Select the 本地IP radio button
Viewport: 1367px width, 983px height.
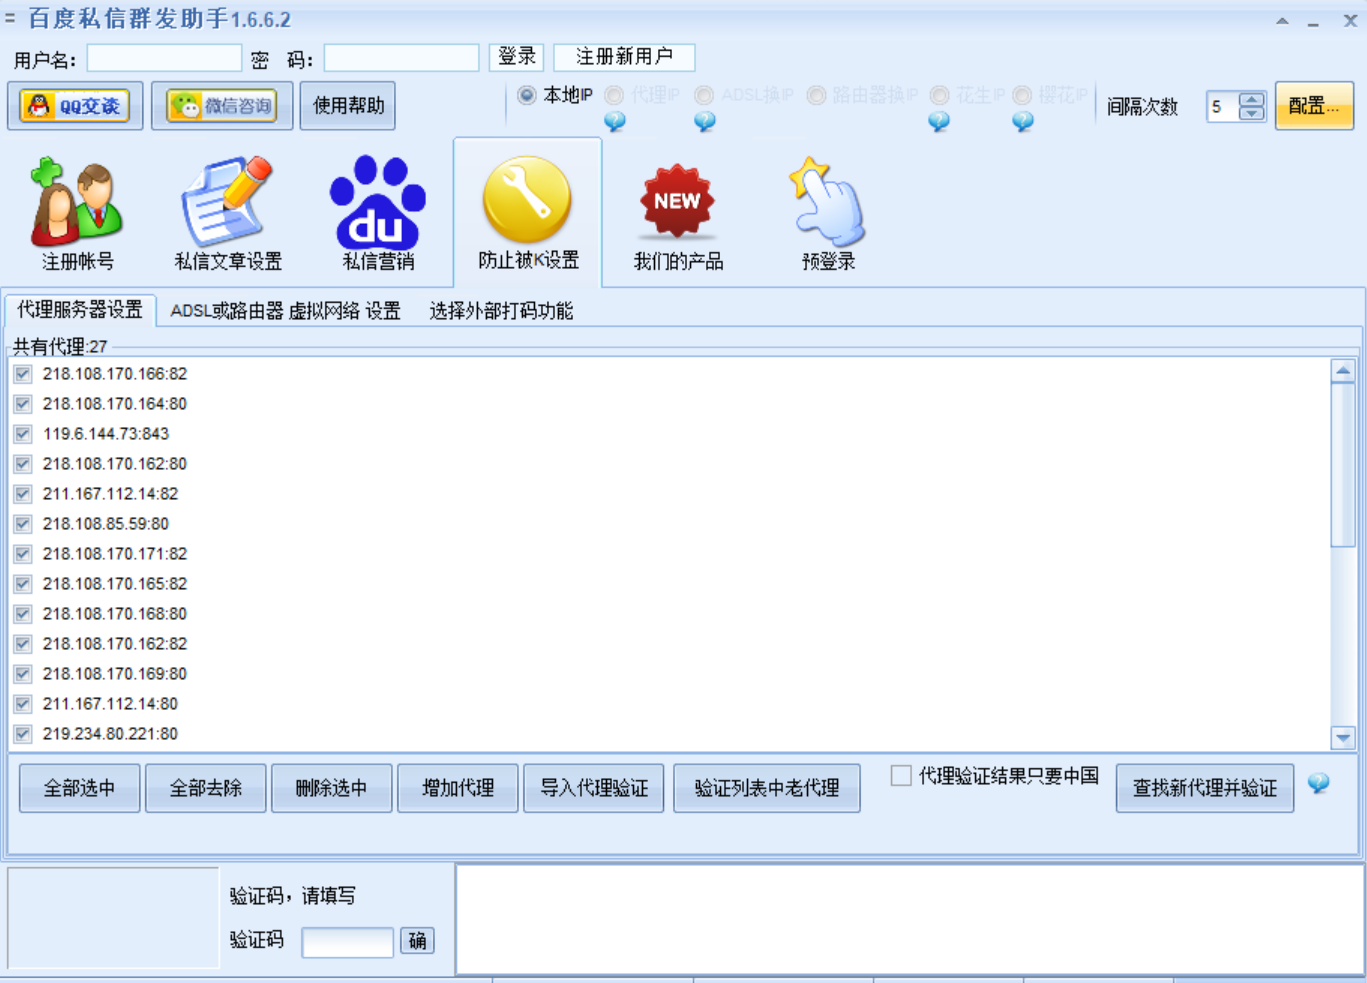tap(526, 95)
